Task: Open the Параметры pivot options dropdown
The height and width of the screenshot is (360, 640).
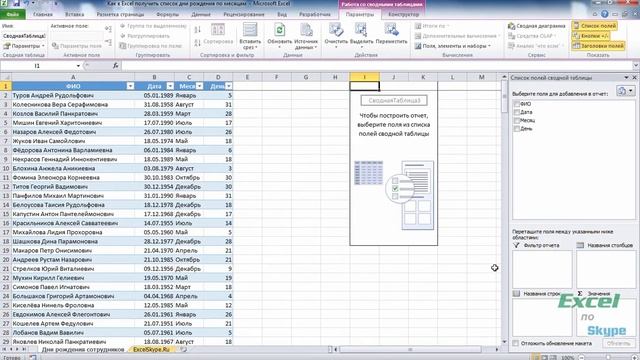Action: tap(24, 46)
